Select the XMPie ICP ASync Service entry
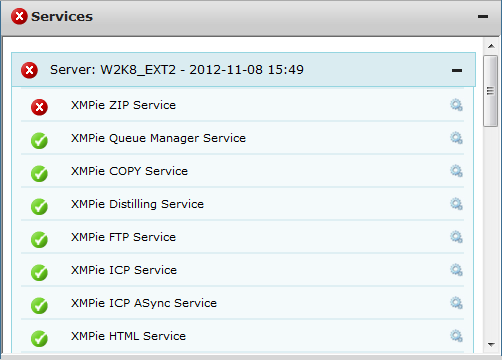This screenshot has height=361, width=504. [242, 303]
